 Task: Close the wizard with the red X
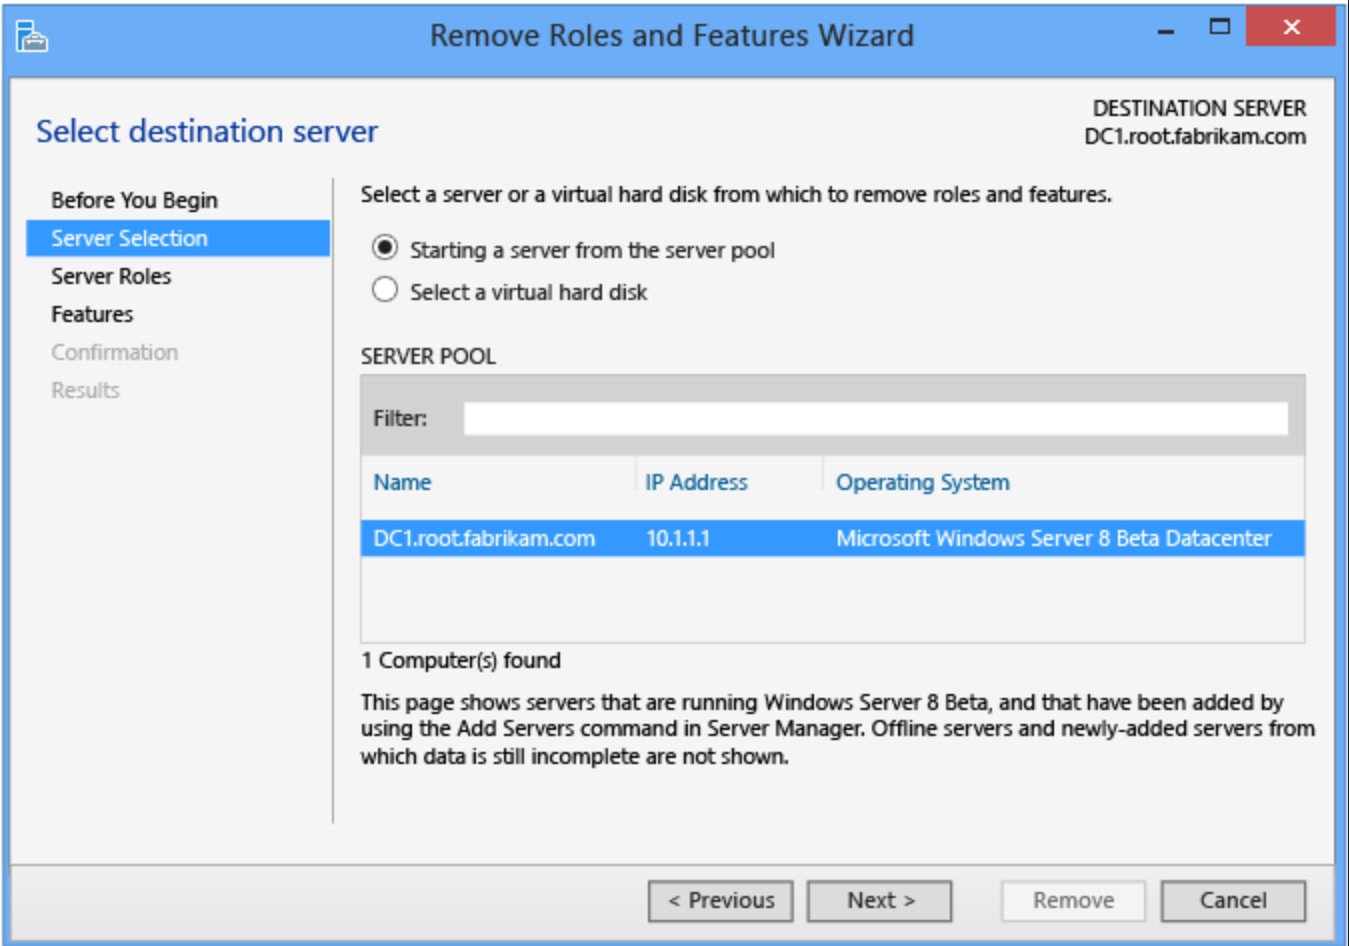point(1290,27)
